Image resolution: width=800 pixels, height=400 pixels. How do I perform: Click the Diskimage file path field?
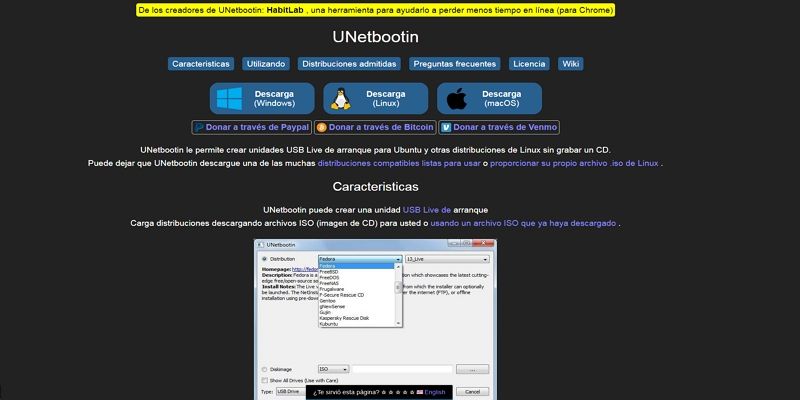point(402,369)
